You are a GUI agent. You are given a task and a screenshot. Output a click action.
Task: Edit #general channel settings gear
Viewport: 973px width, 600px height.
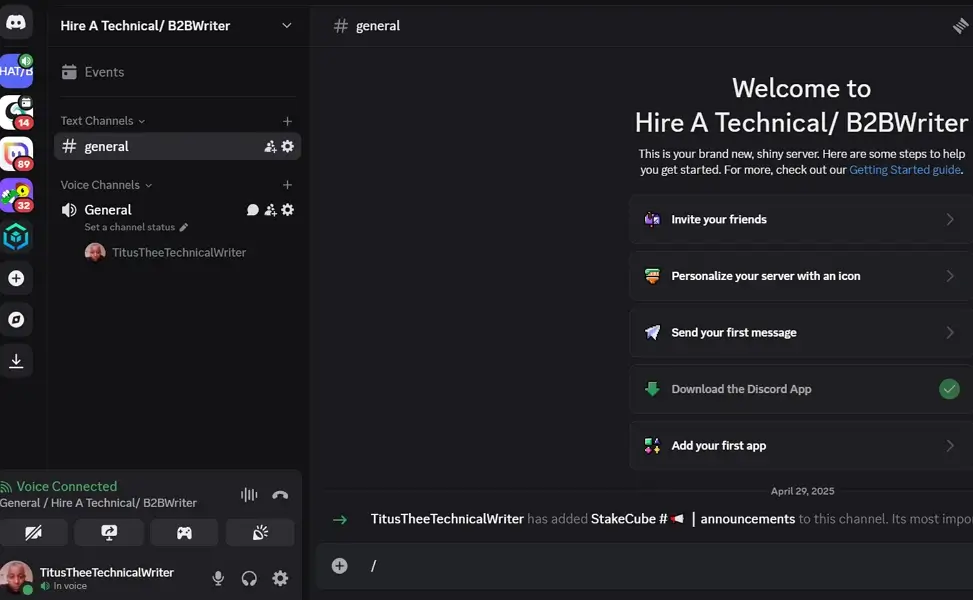(287, 146)
